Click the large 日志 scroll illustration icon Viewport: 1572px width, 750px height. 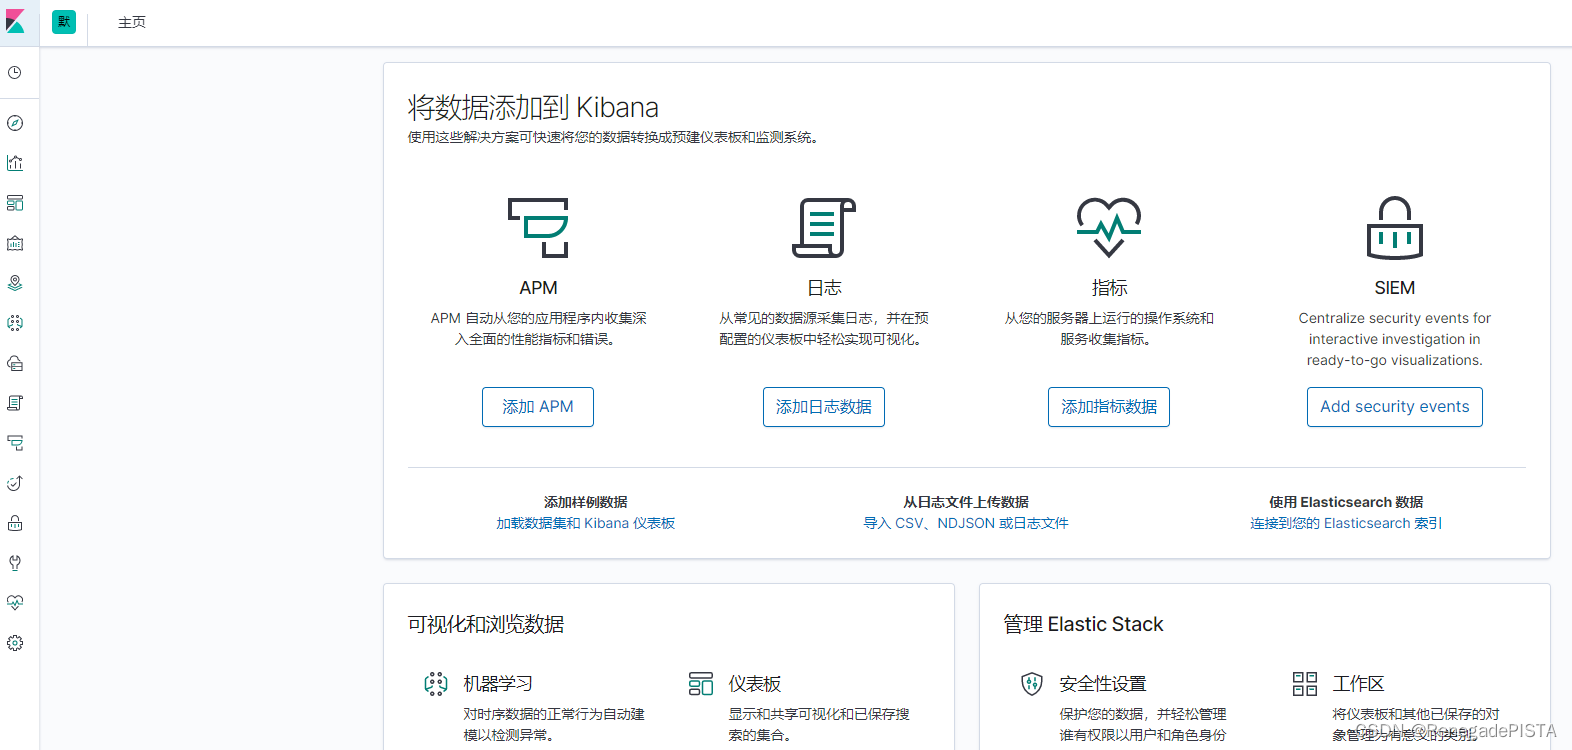[x=824, y=228]
